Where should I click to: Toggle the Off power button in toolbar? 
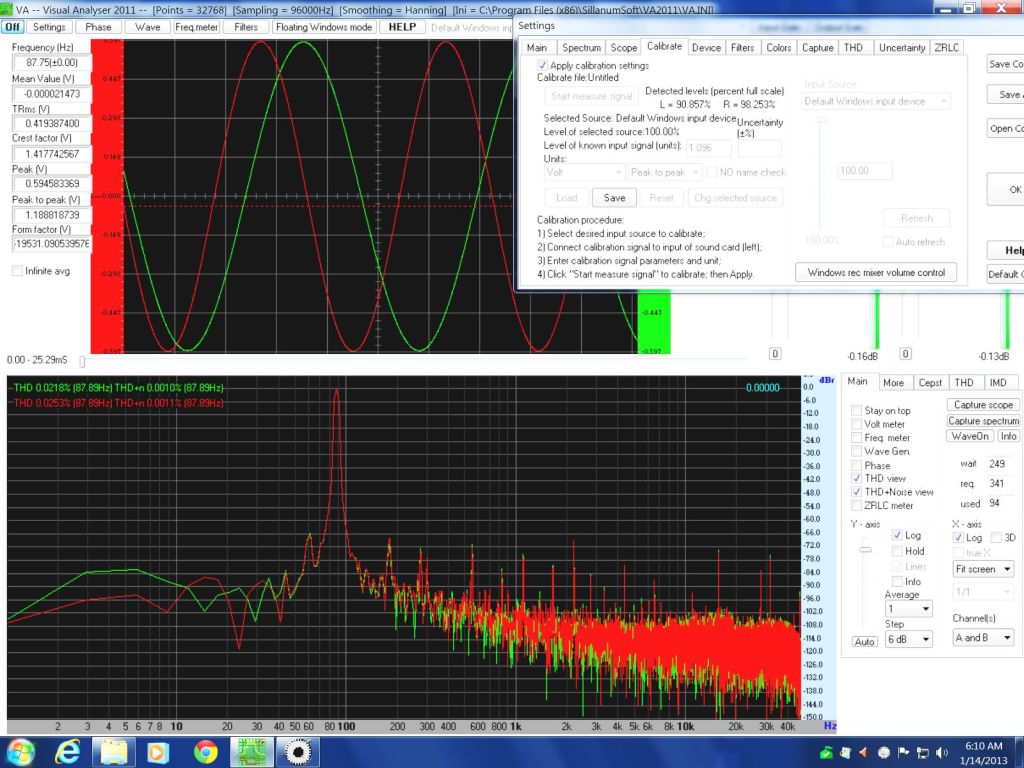click(12, 27)
